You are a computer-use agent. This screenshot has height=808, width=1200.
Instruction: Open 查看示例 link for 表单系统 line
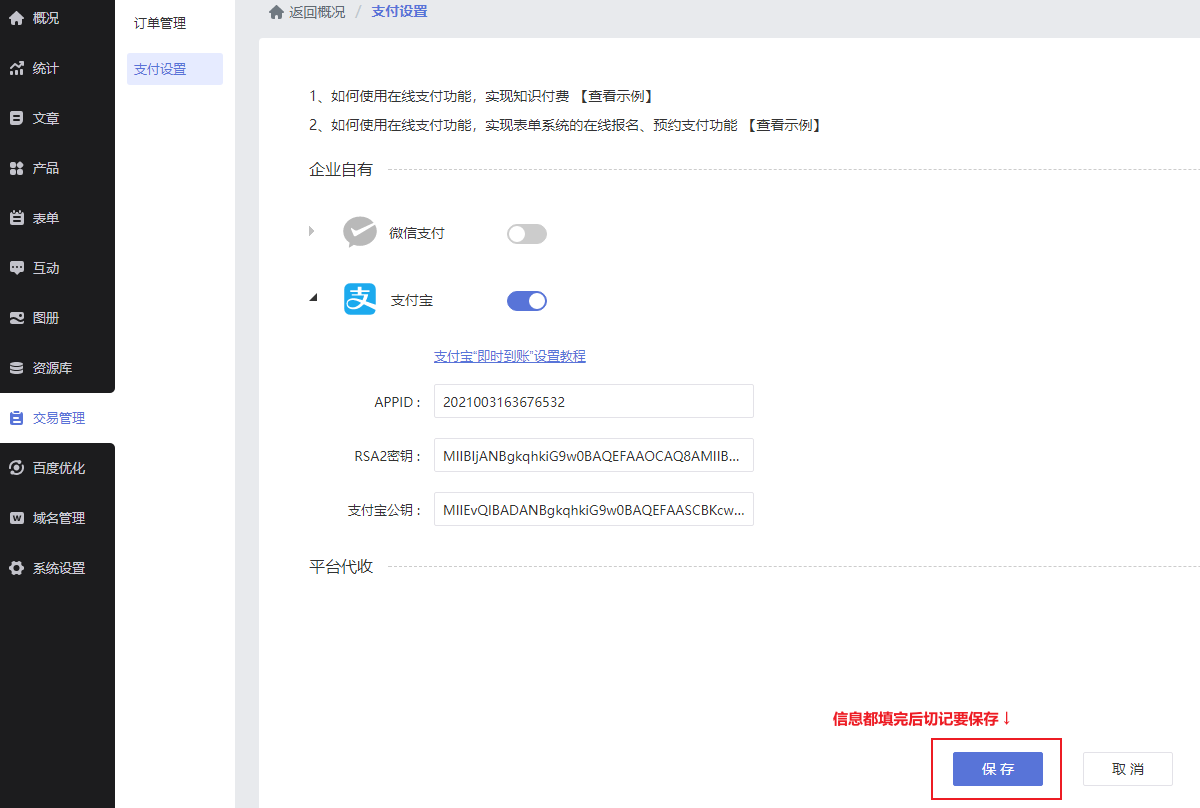pos(785,126)
